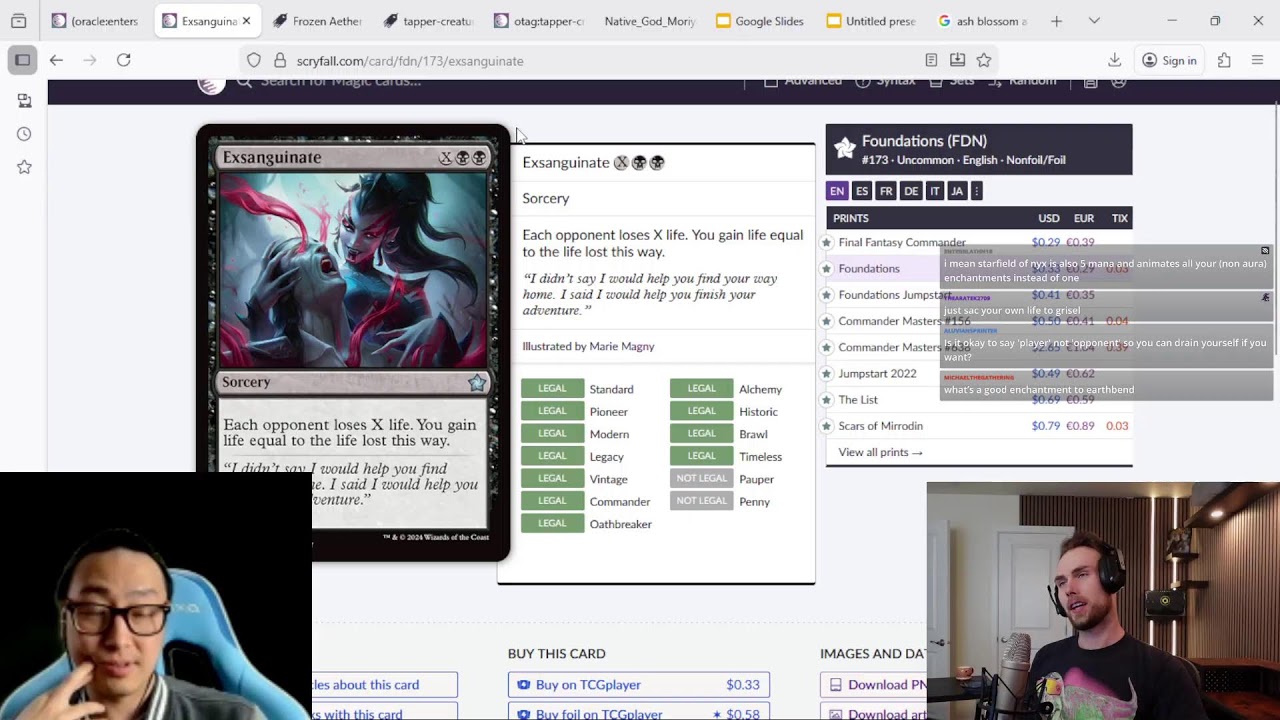1280x720 pixels.
Task: Open a new browser tab
Action: point(1056,21)
